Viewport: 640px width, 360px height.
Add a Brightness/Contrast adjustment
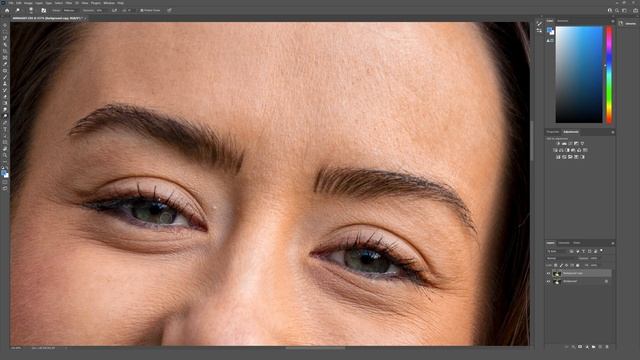click(x=558, y=144)
